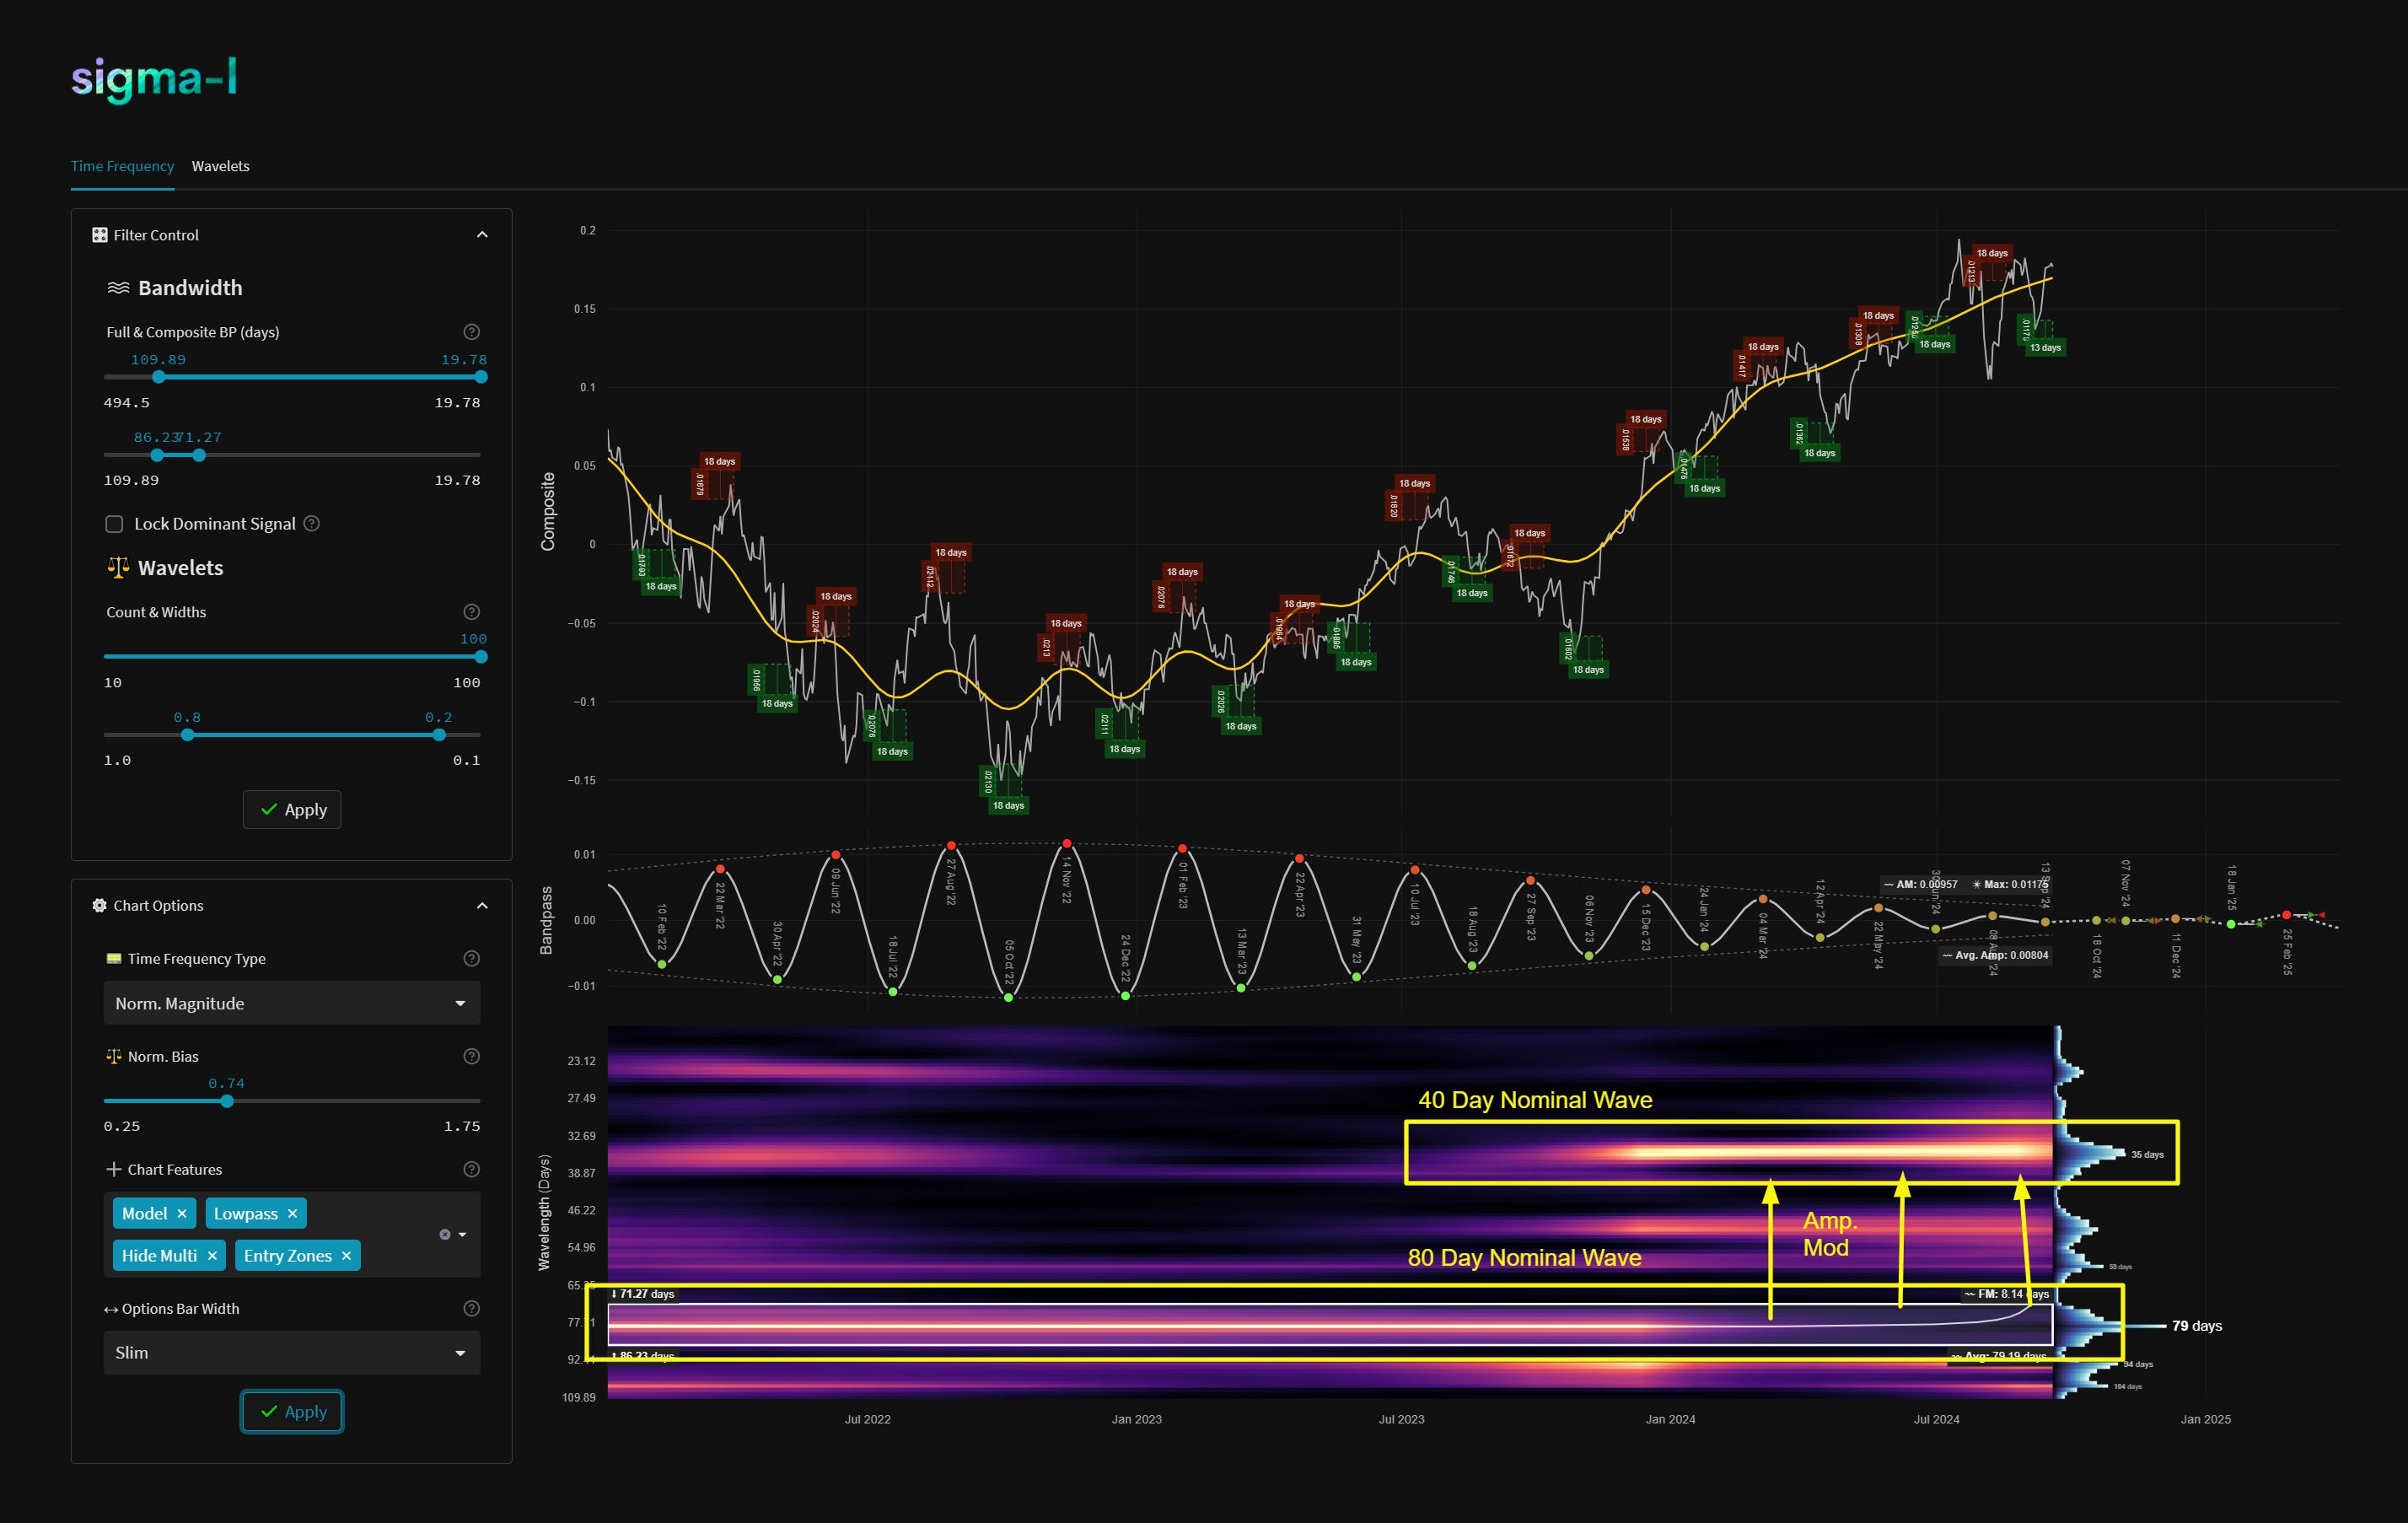Click the Entry Zones chip label

tap(288, 1256)
